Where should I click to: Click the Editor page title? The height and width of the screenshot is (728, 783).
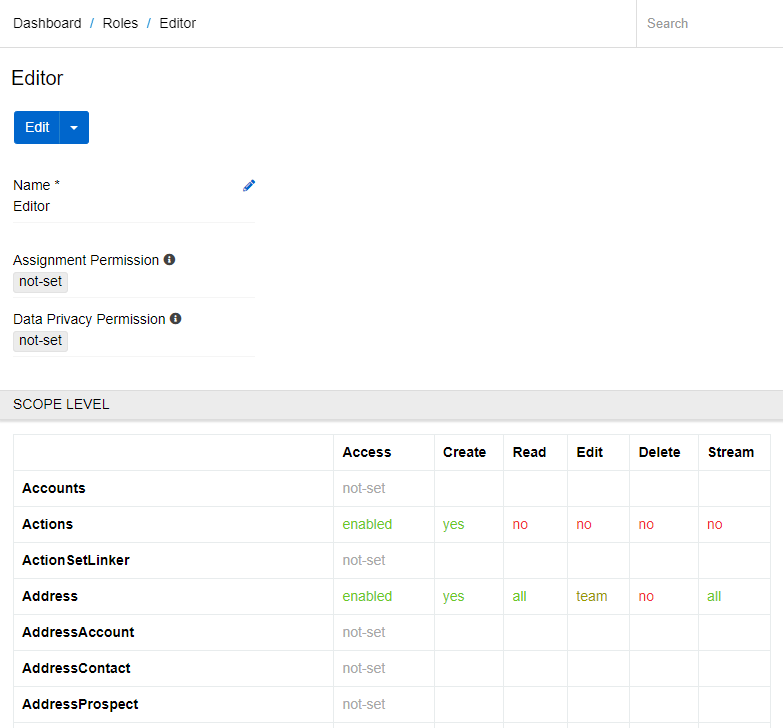(x=37, y=78)
